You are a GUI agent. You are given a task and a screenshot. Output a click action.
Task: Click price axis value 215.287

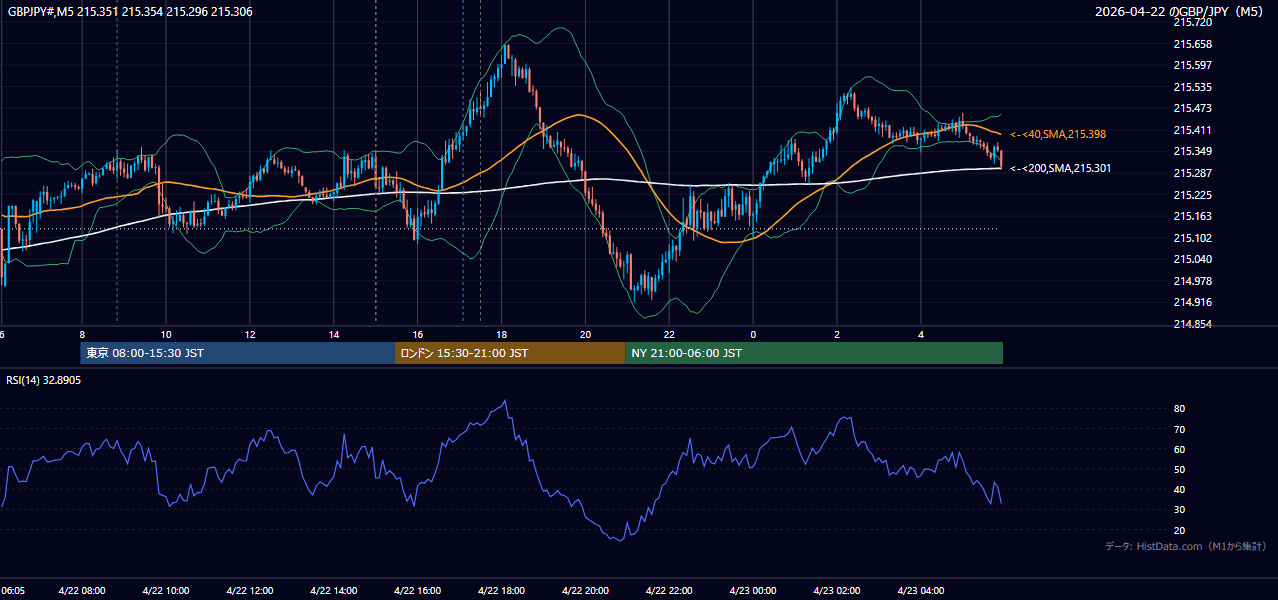[x=1192, y=173]
